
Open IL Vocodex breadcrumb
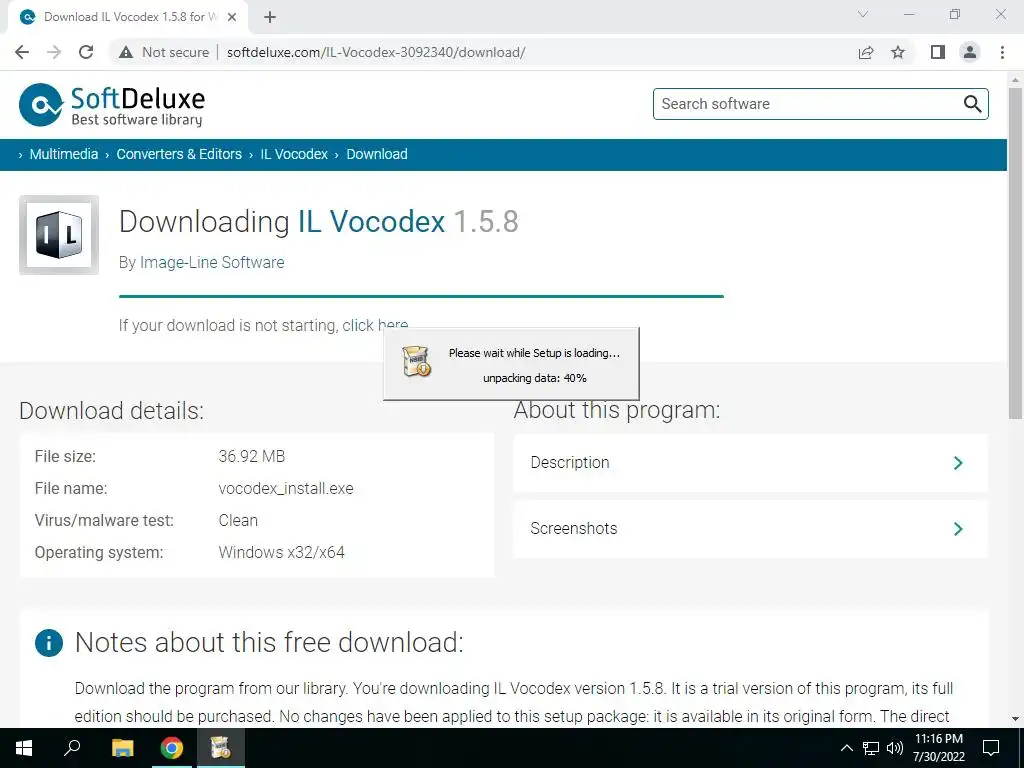pyautogui.click(x=294, y=154)
